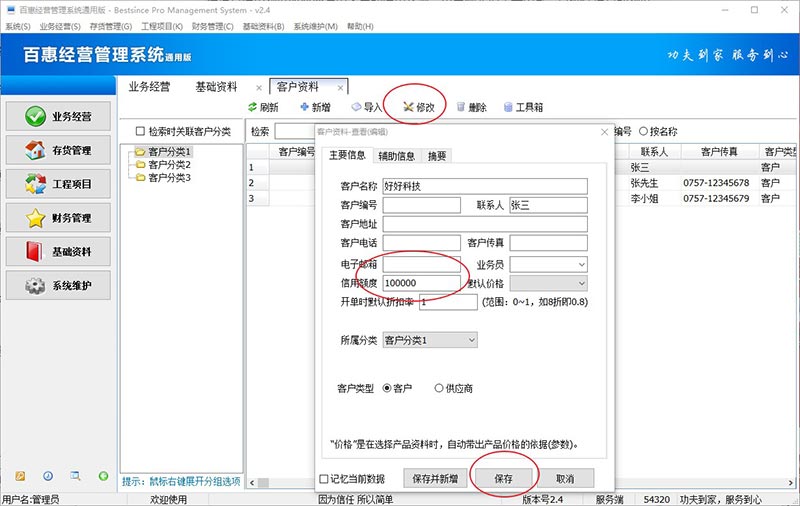Switch to the 辅助信息 dialog tab
The width and height of the screenshot is (800, 506).
point(396,156)
